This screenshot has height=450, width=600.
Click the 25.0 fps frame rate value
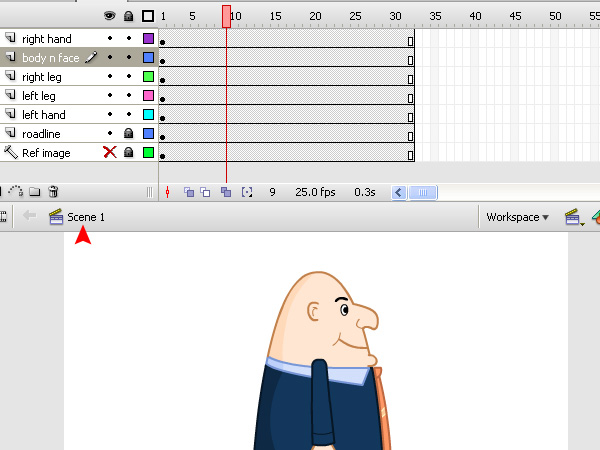click(315, 192)
